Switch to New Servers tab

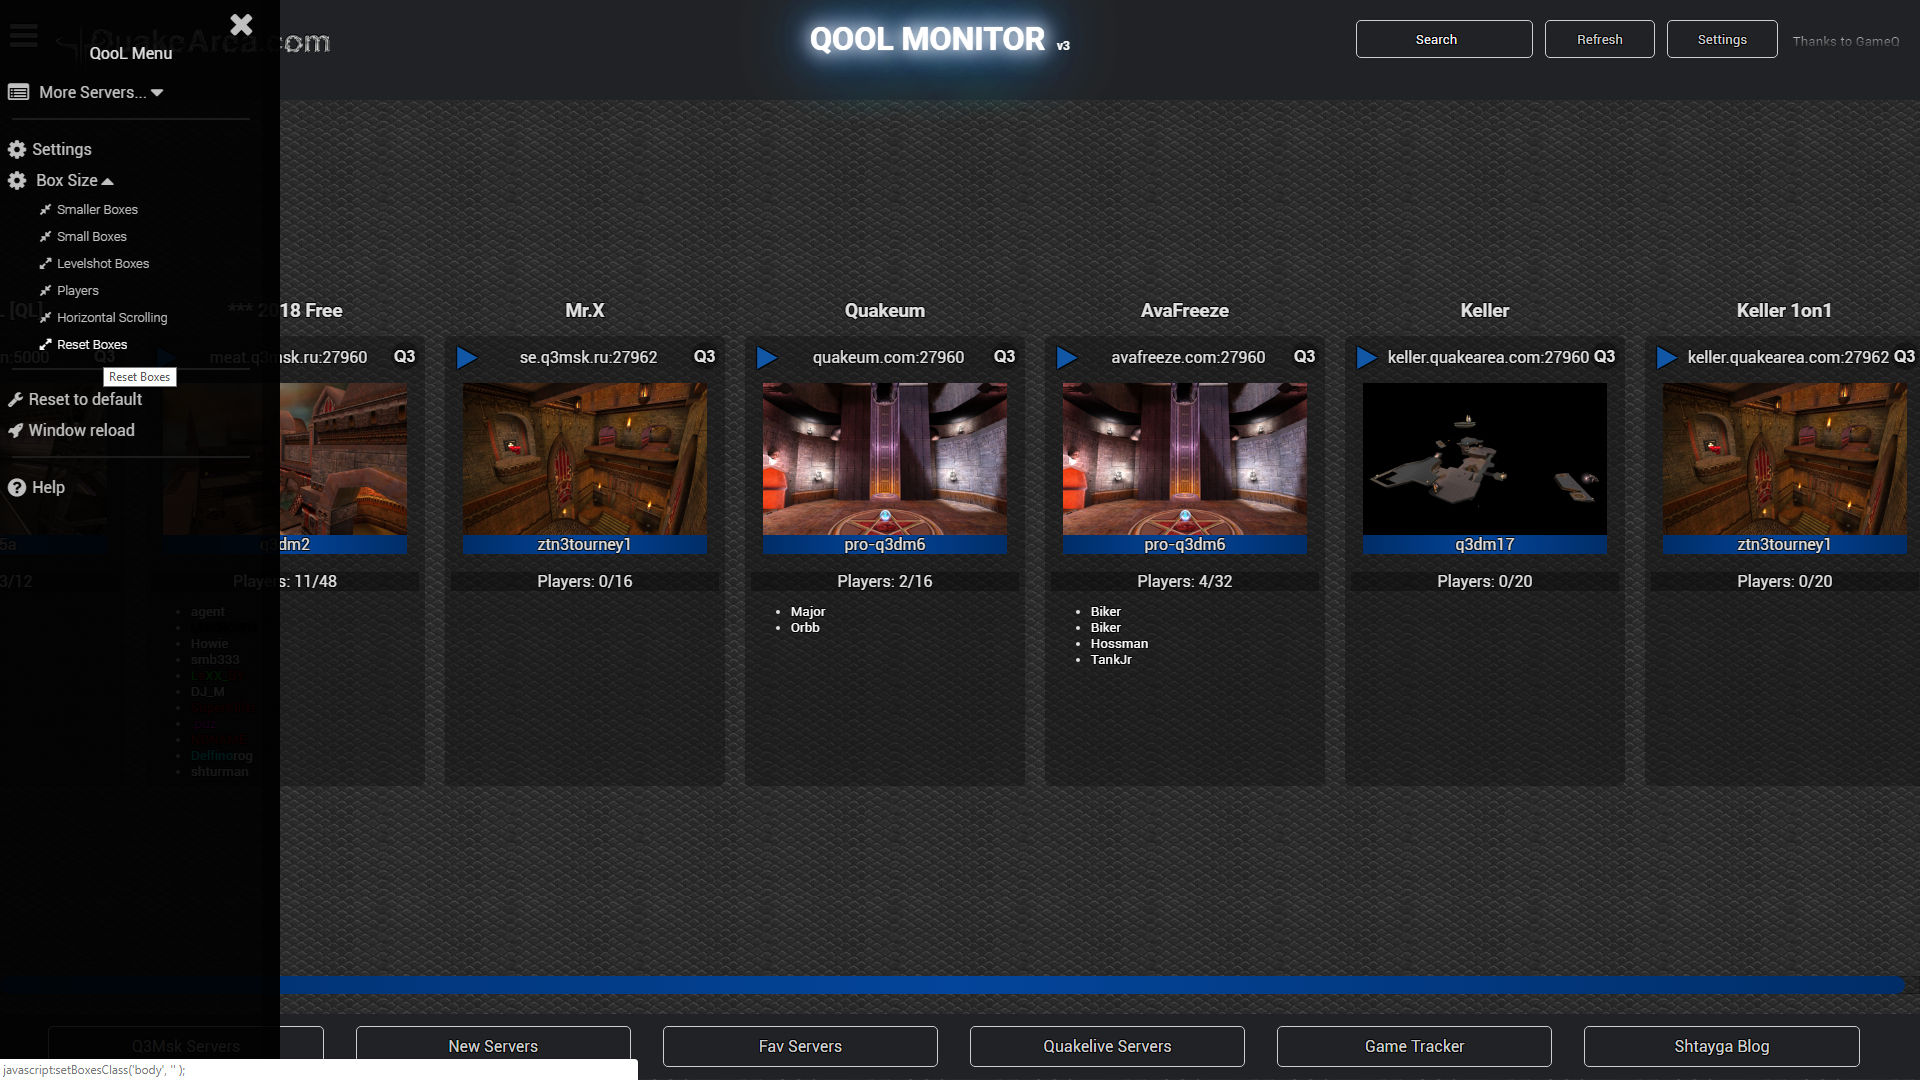[x=493, y=1046]
